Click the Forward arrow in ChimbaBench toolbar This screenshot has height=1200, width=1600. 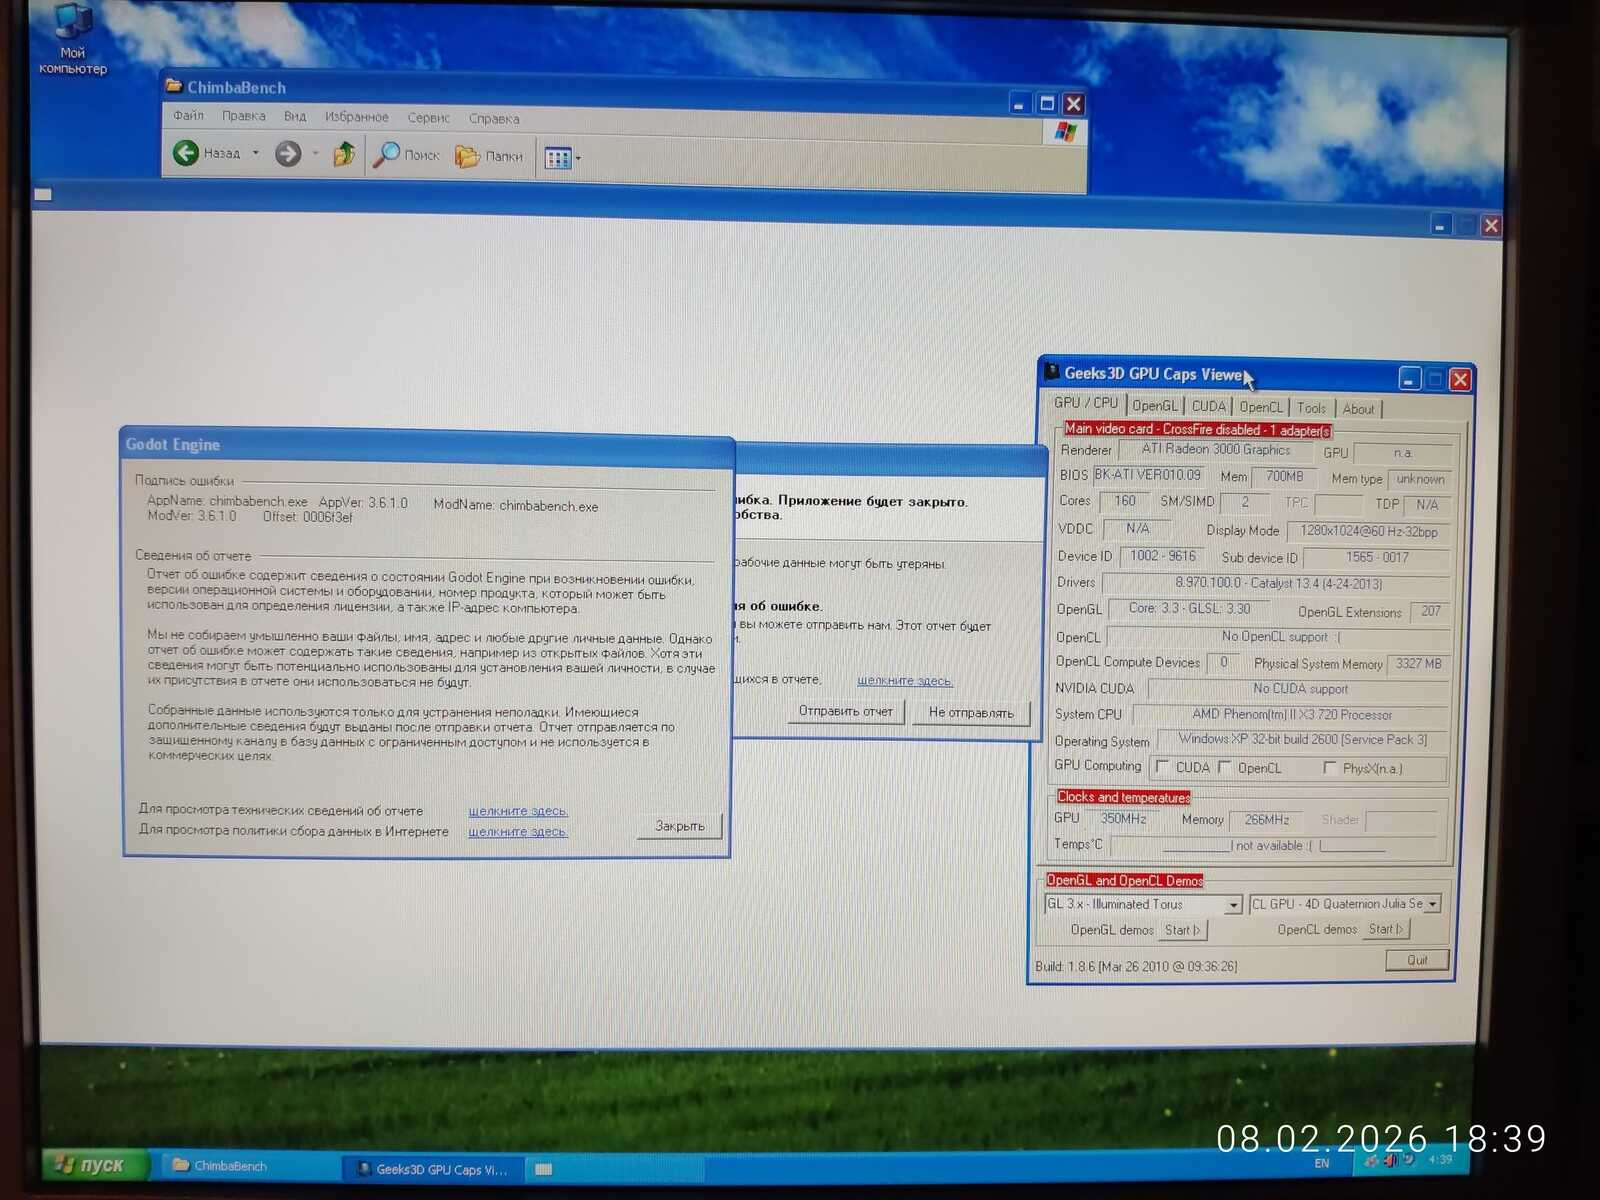288,154
